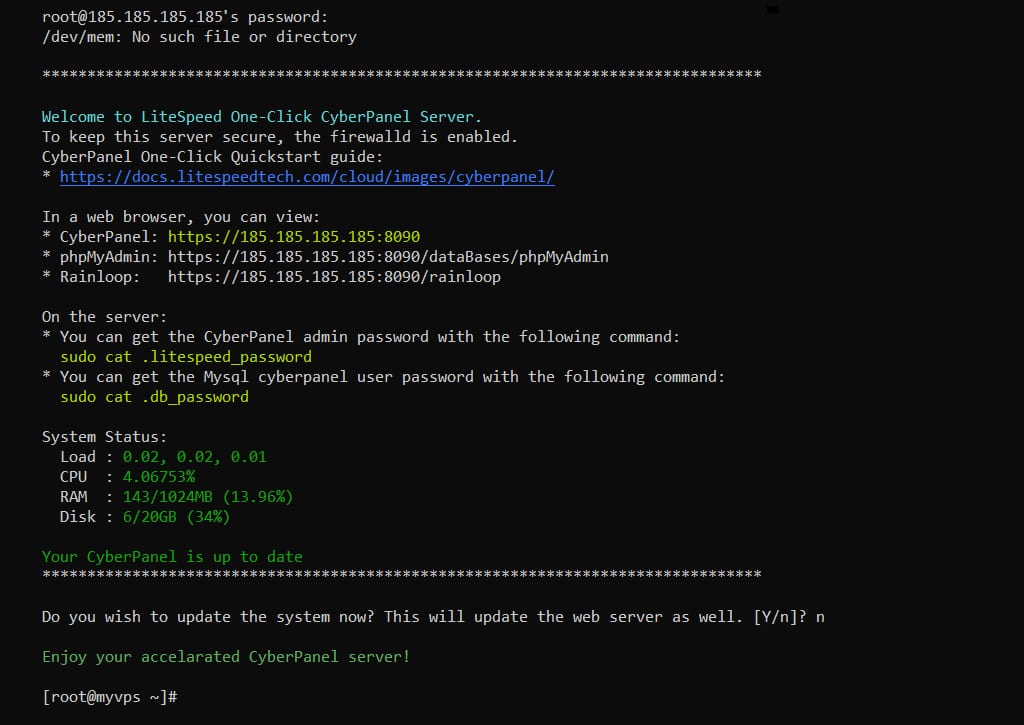Click the "Your CyberPanel is up to date" message
The height and width of the screenshot is (725, 1024).
point(172,557)
